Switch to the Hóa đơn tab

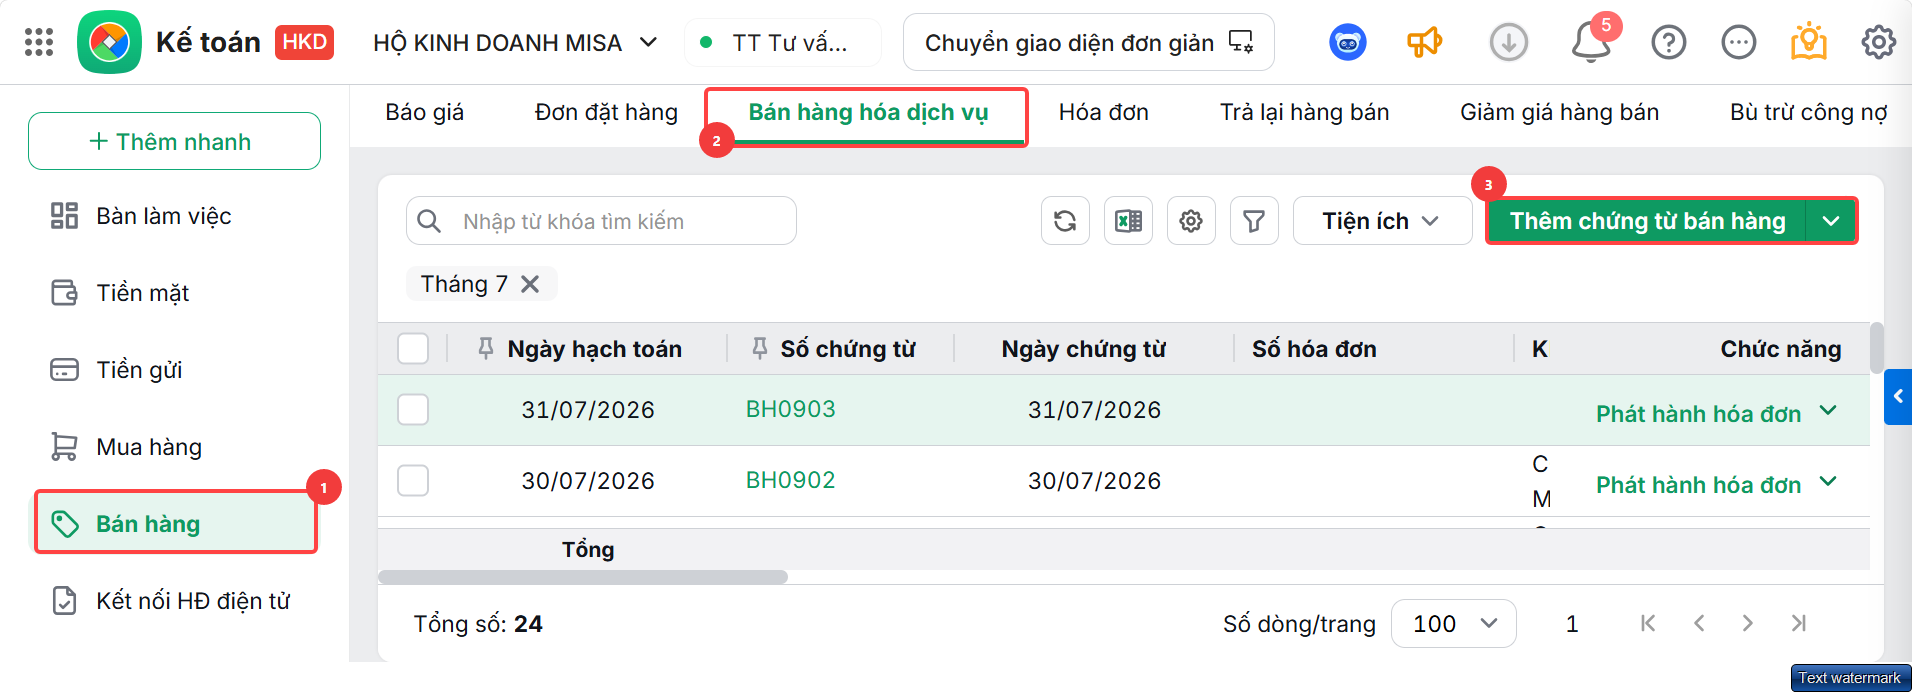[1104, 112]
